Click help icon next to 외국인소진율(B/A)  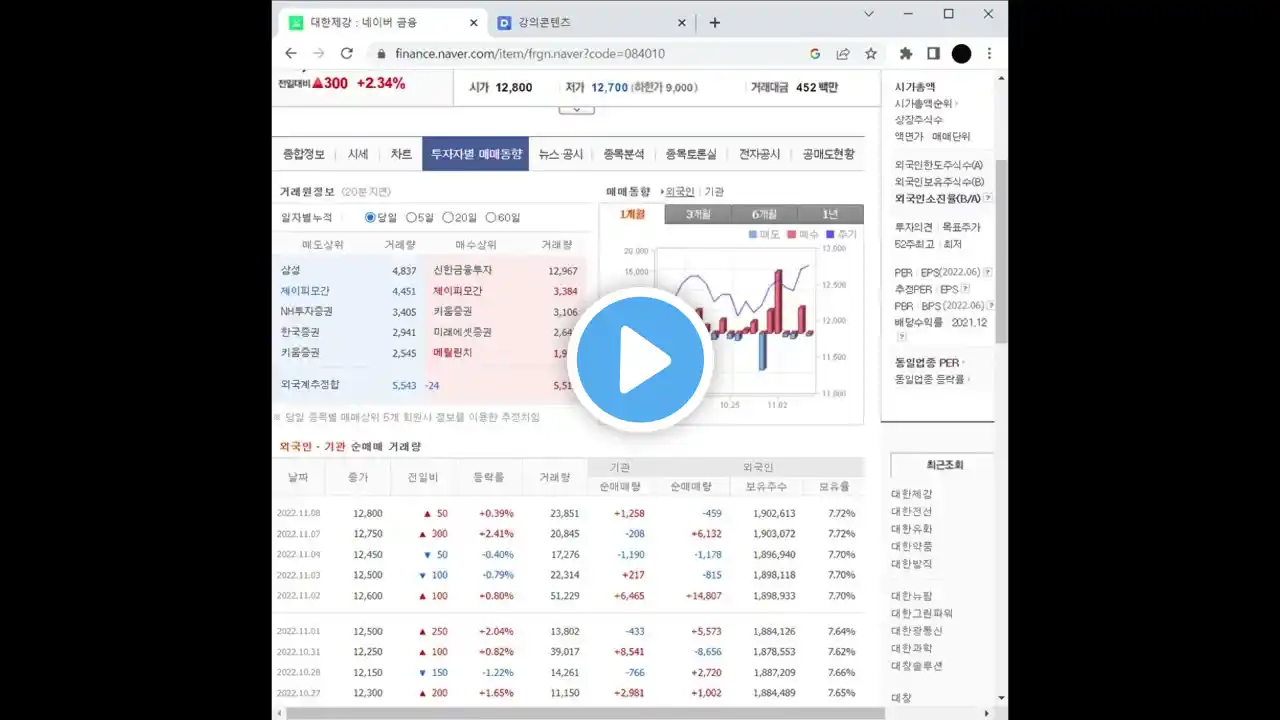coord(988,198)
